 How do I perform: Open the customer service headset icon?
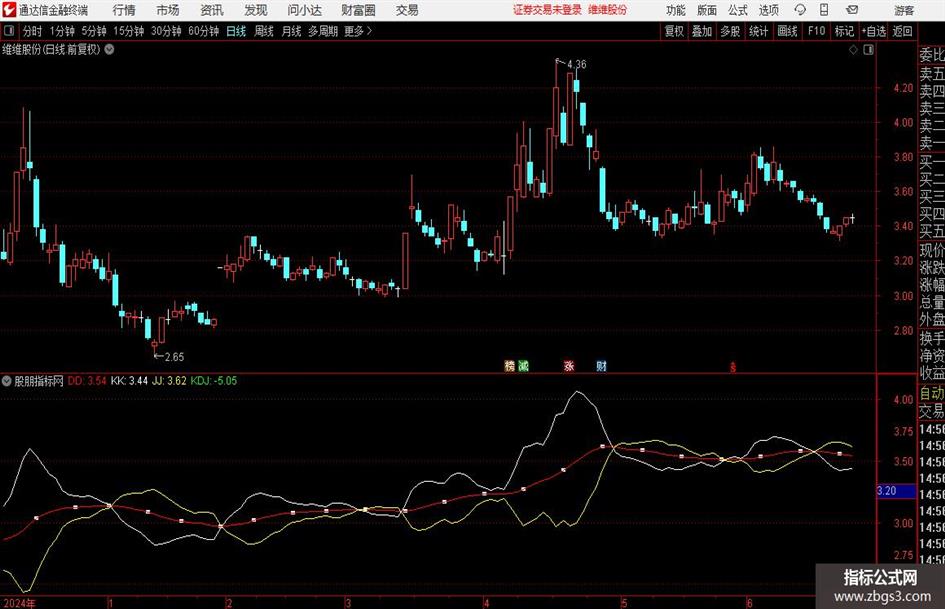[800, 10]
